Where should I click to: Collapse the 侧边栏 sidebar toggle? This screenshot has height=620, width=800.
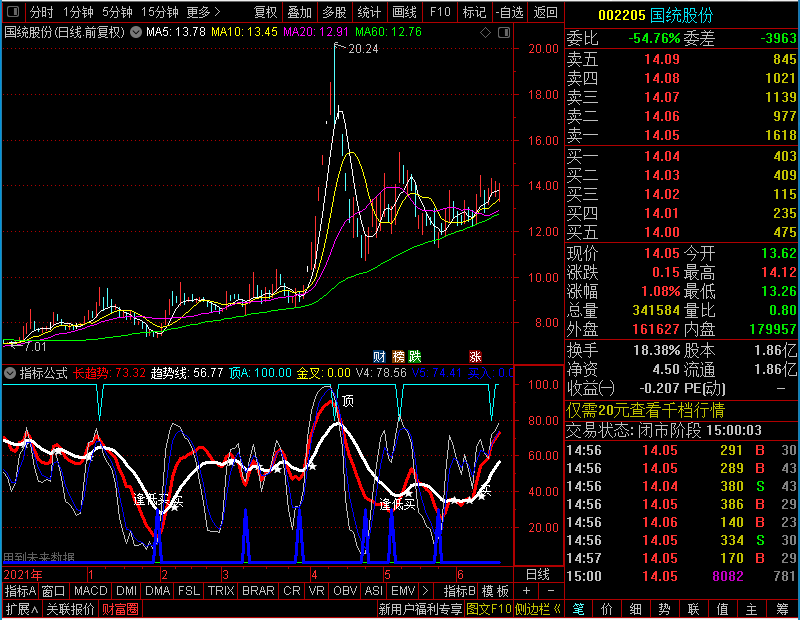pos(538,609)
